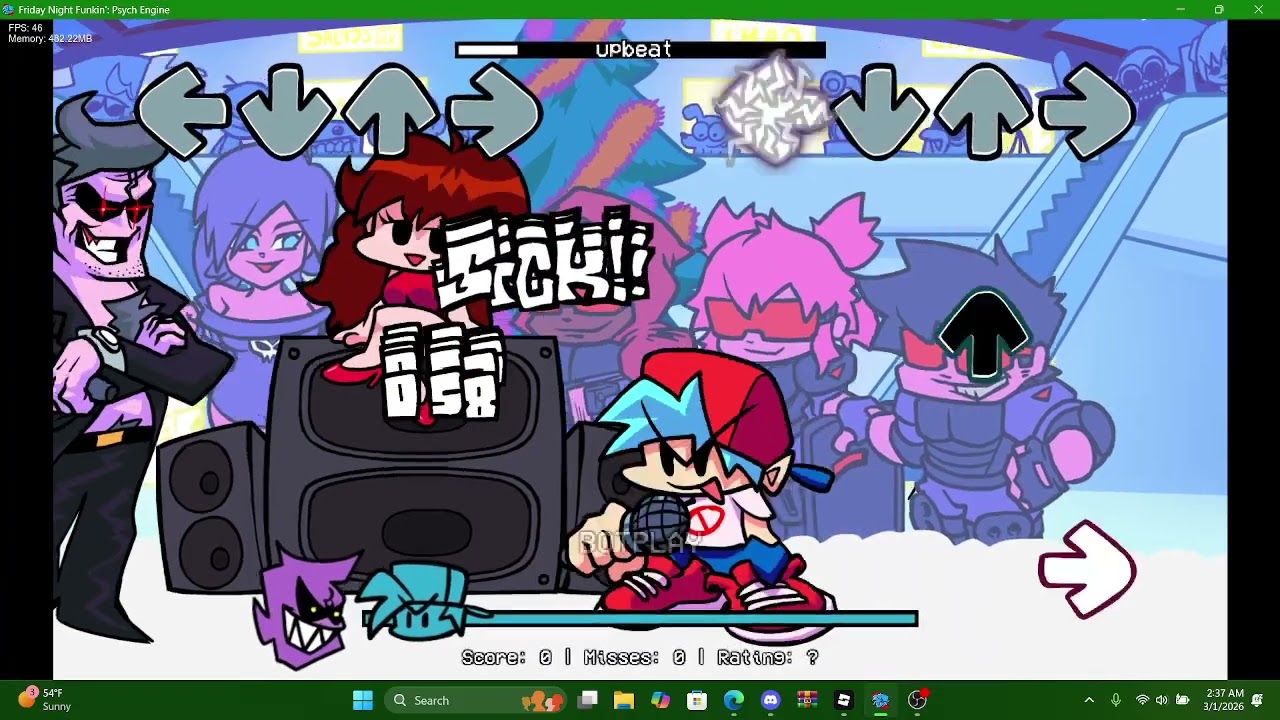Click the Score: 0 text
Viewport: 1280px width, 720px height.
point(506,657)
